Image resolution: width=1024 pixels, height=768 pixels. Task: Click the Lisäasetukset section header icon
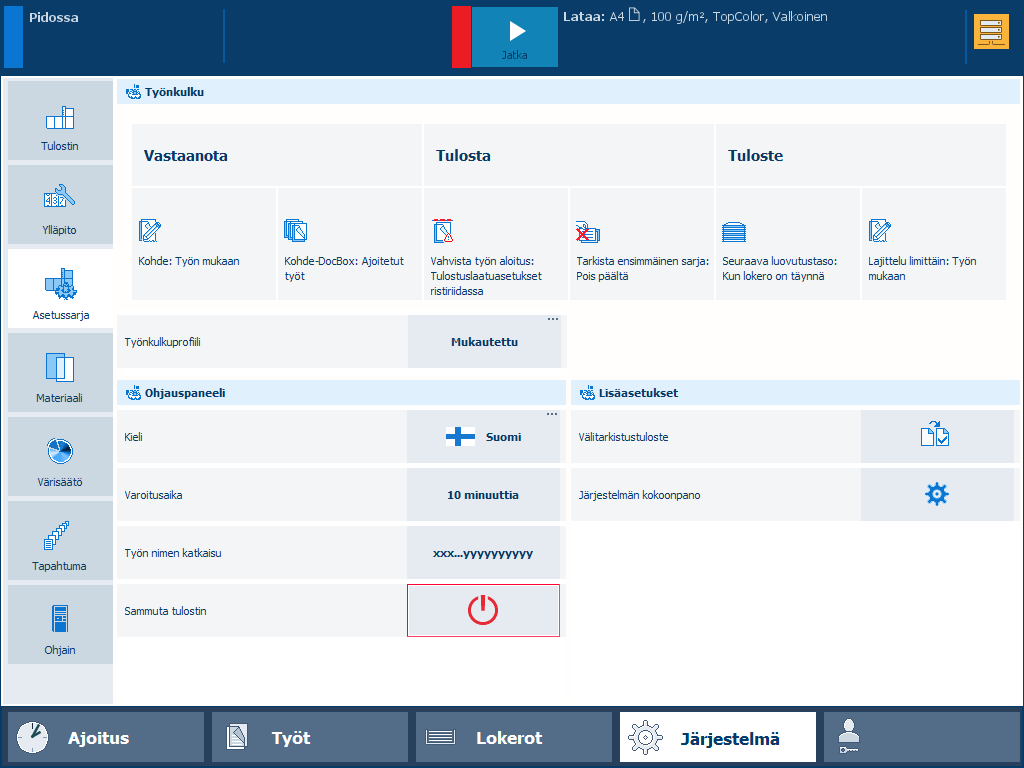coord(587,393)
